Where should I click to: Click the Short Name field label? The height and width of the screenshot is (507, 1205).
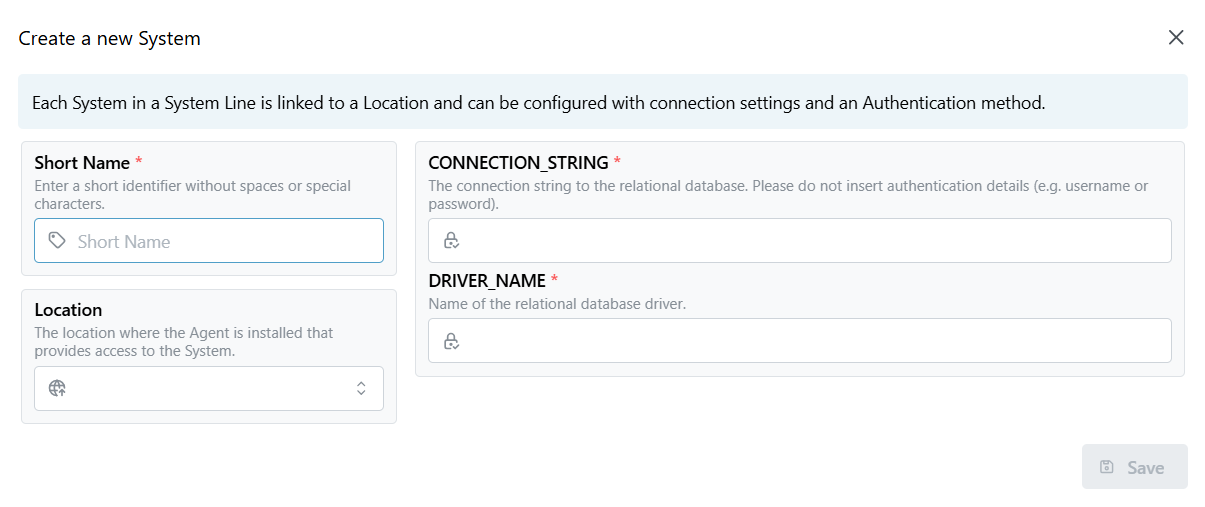click(x=82, y=162)
